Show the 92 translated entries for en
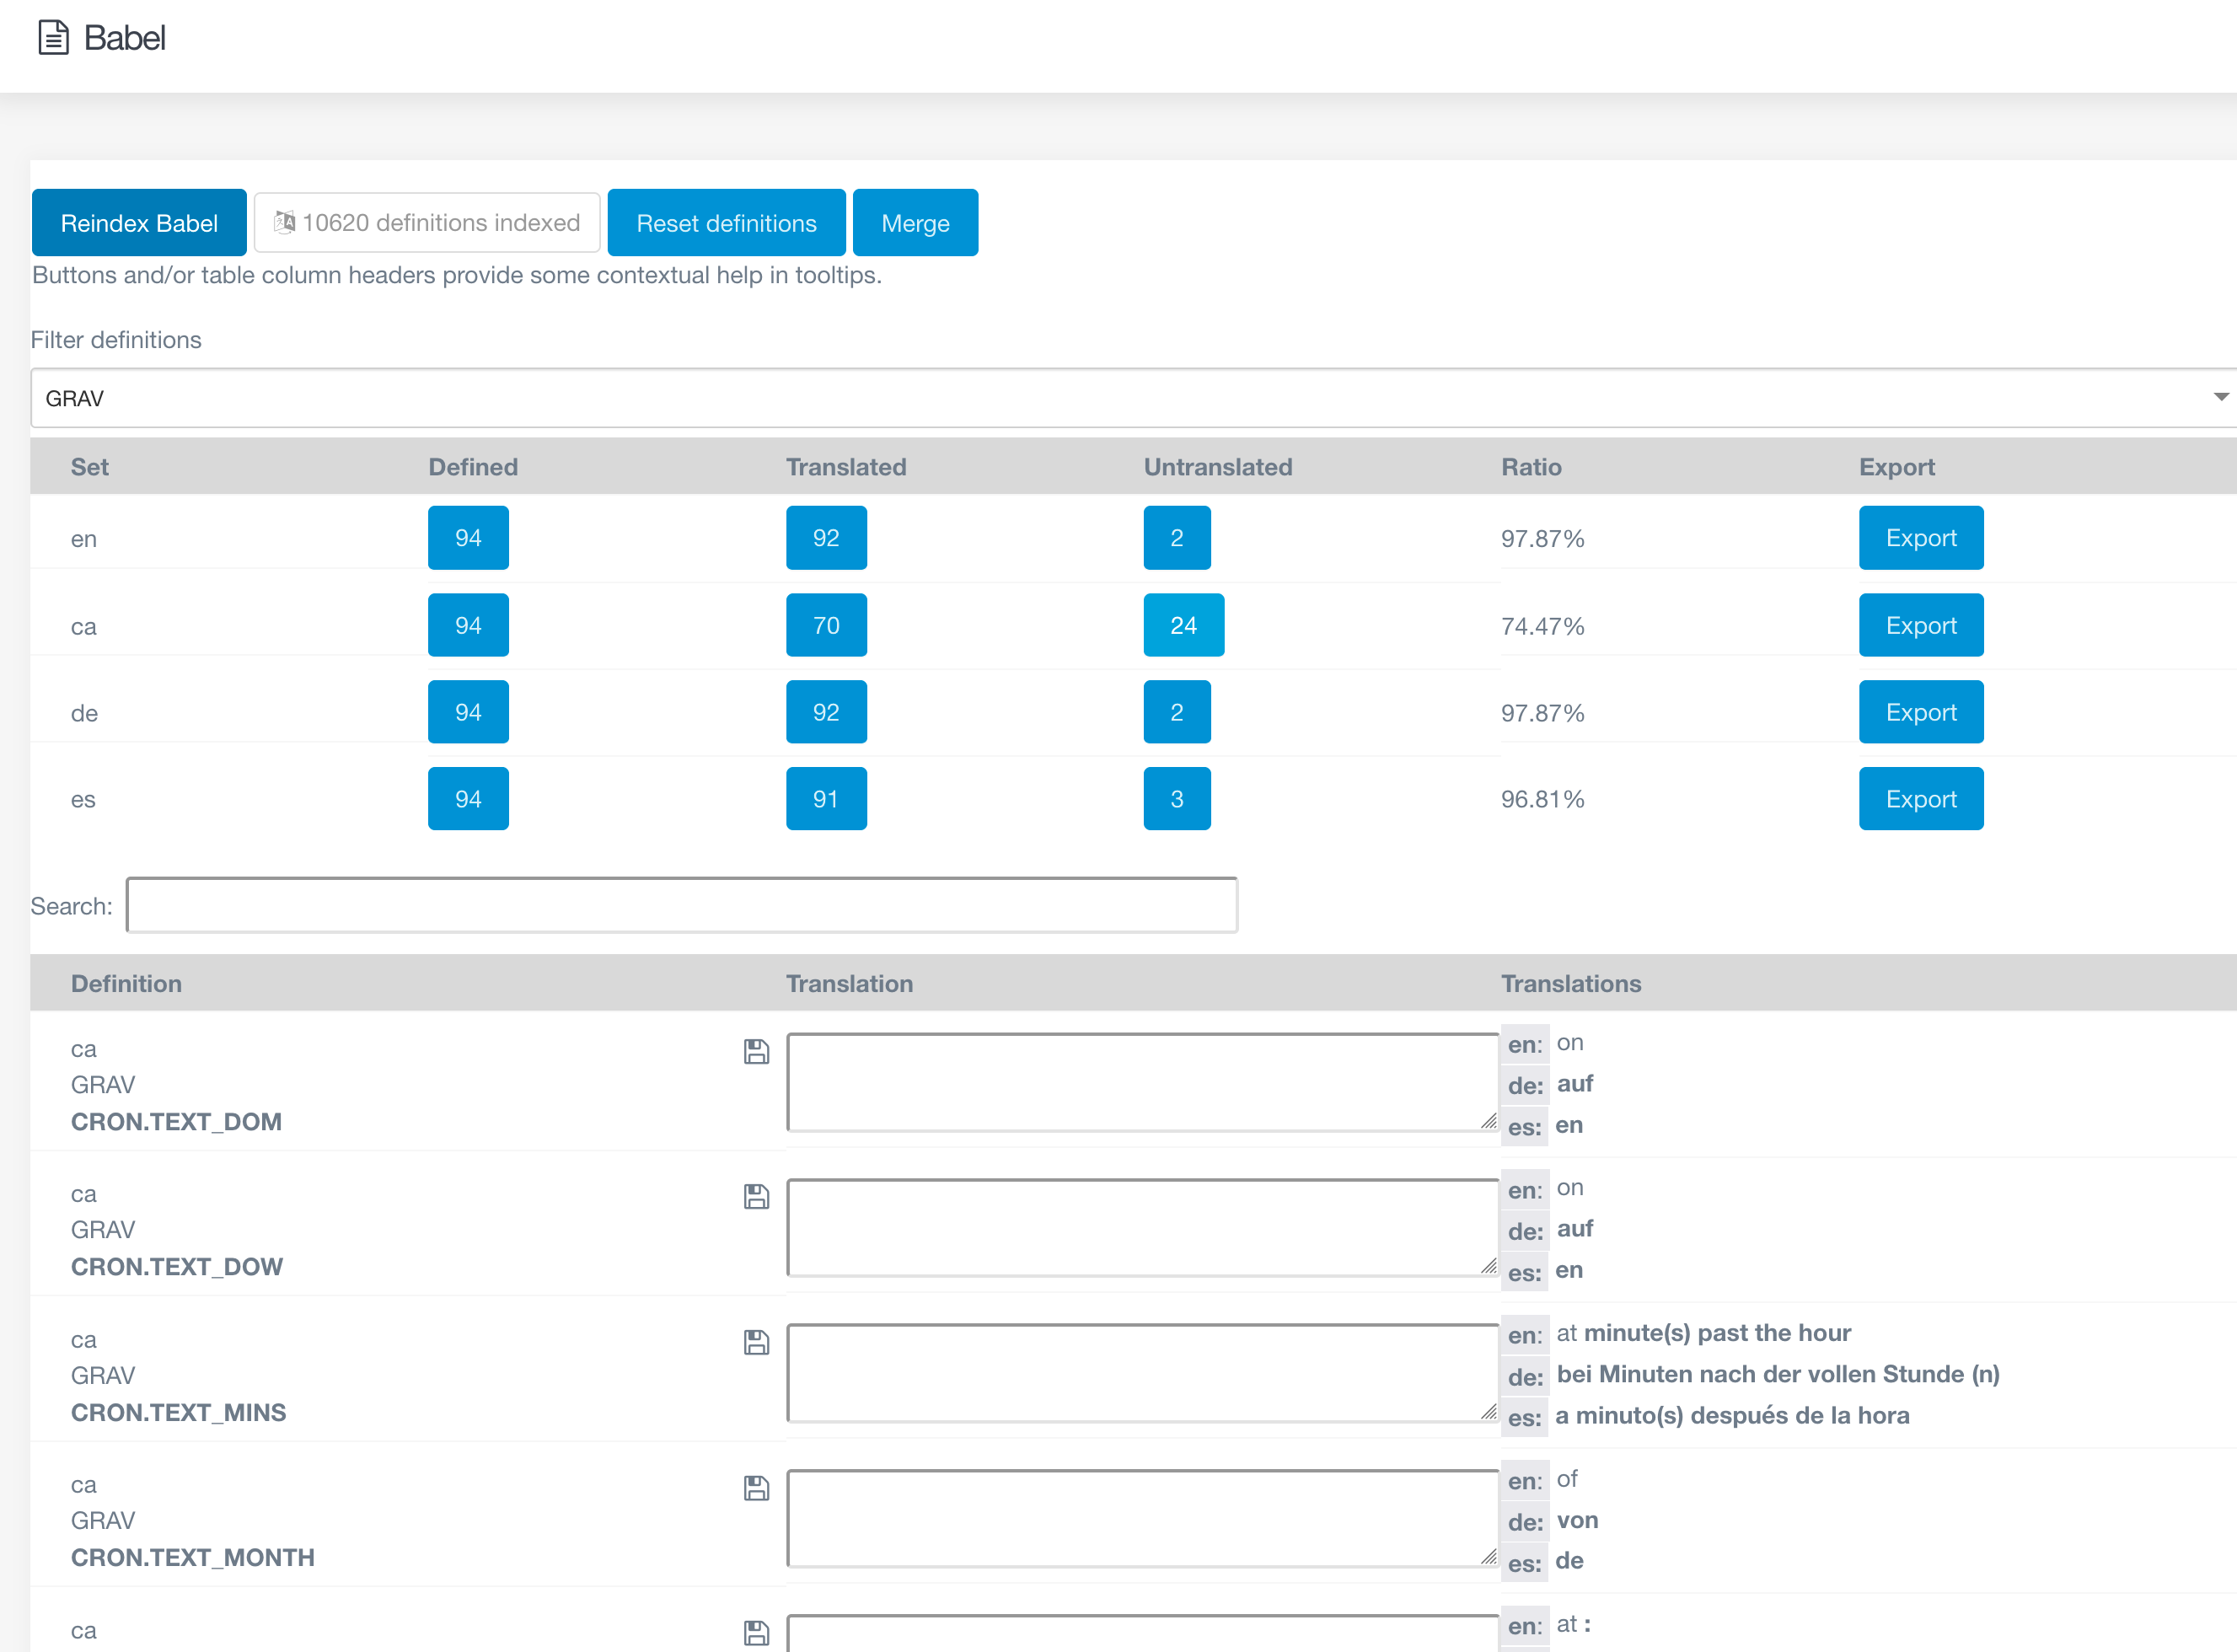The width and height of the screenshot is (2237, 1652). [826, 538]
